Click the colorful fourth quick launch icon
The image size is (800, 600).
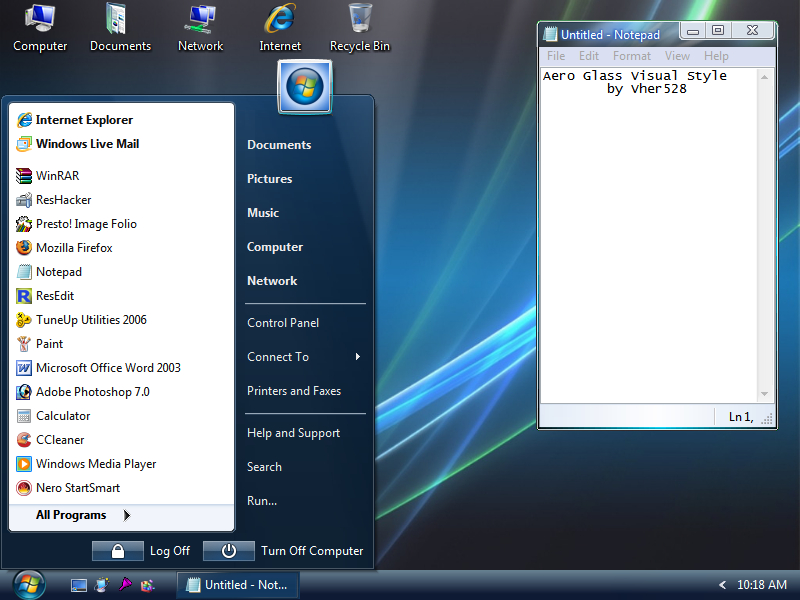pos(148,586)
